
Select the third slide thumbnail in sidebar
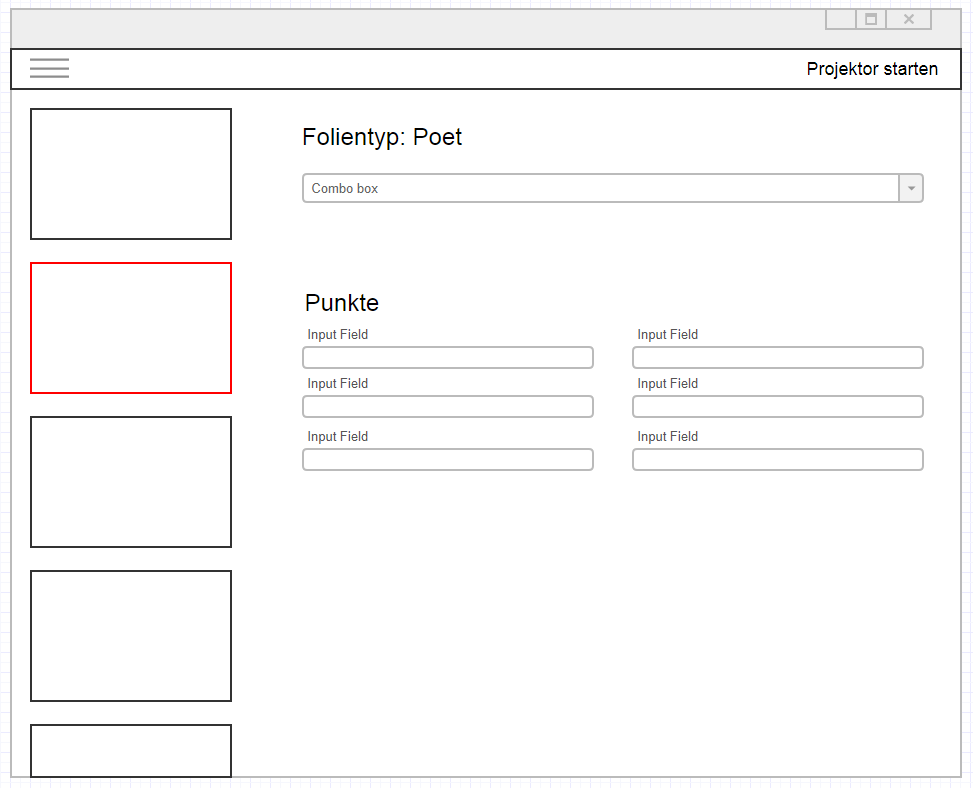[131, 482]
